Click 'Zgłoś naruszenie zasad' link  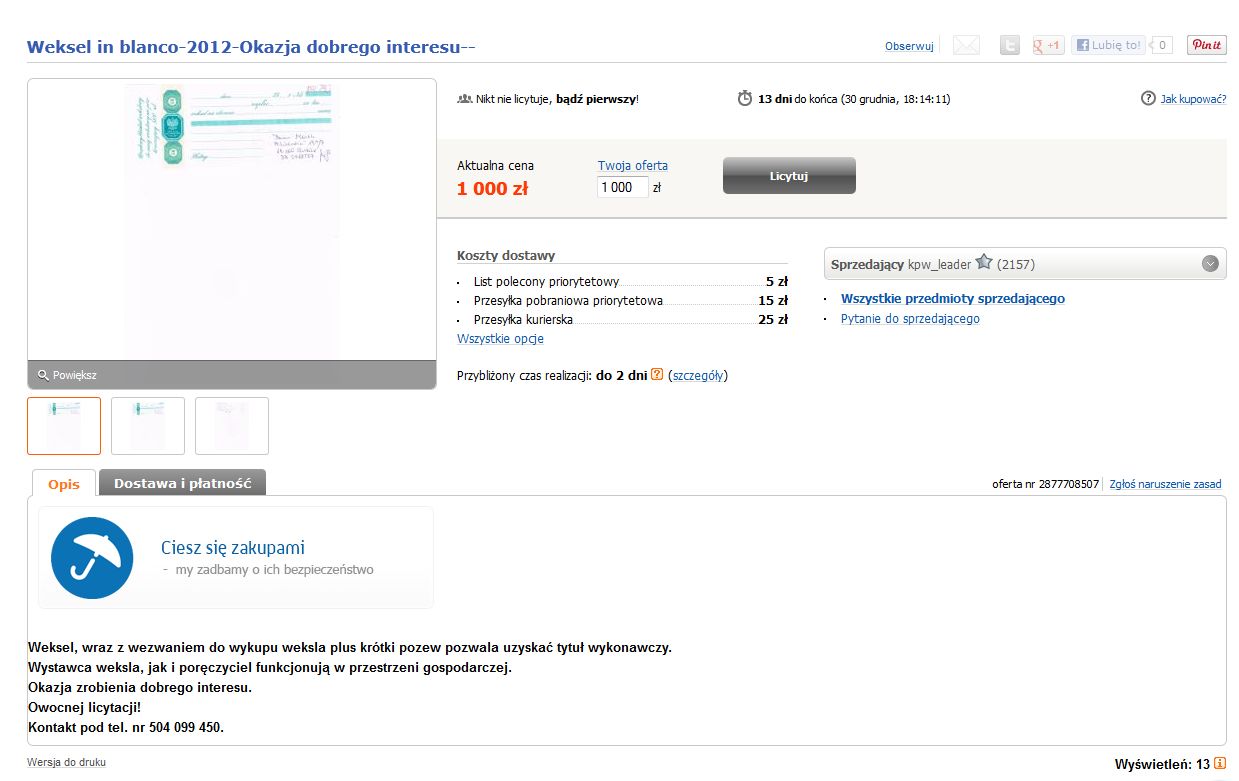tap(1166, 484)
